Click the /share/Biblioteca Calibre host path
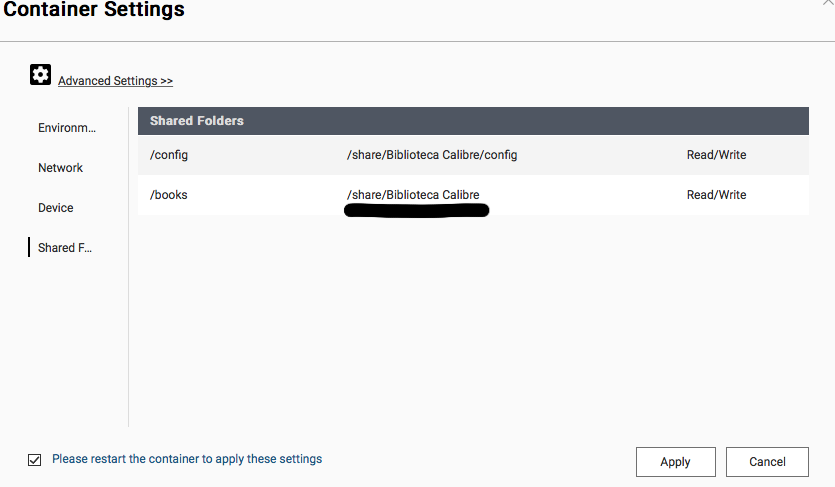This screenshot has height=487, width=835. 413,195
